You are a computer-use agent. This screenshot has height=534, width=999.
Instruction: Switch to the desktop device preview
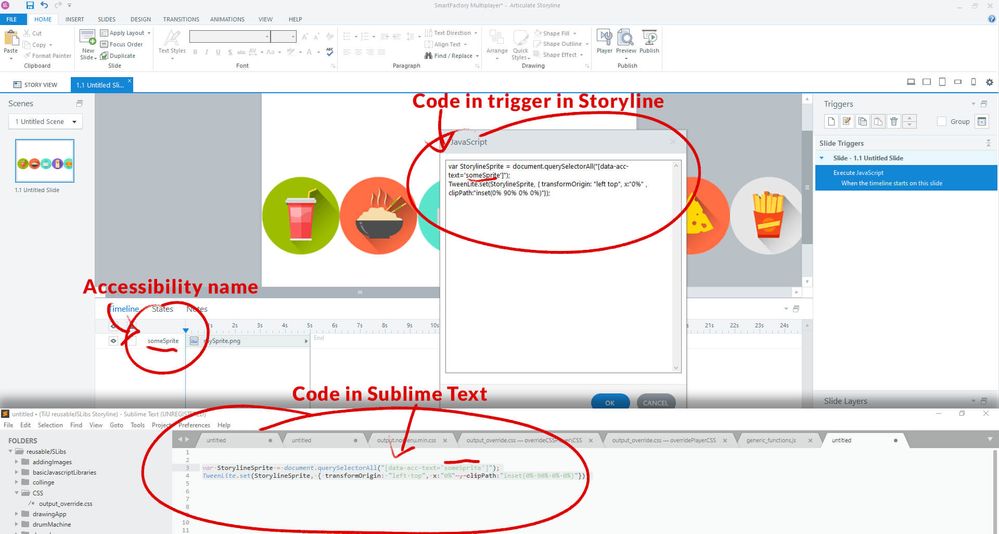[x=910, y=84]
